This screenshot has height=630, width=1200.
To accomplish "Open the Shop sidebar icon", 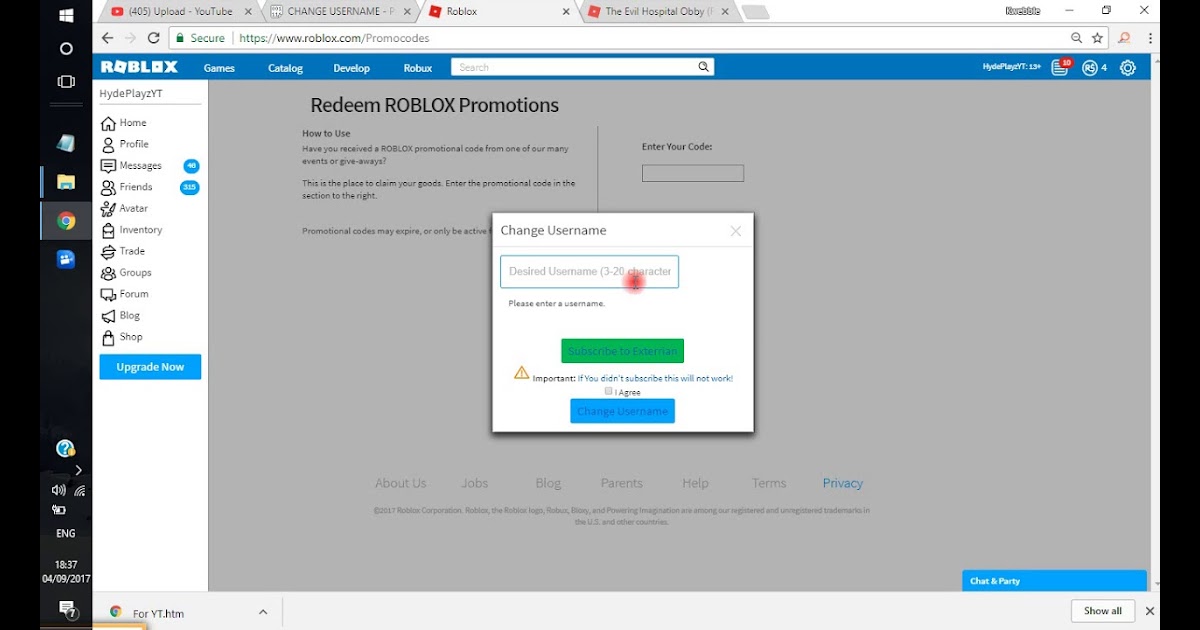I will point(108,337).
